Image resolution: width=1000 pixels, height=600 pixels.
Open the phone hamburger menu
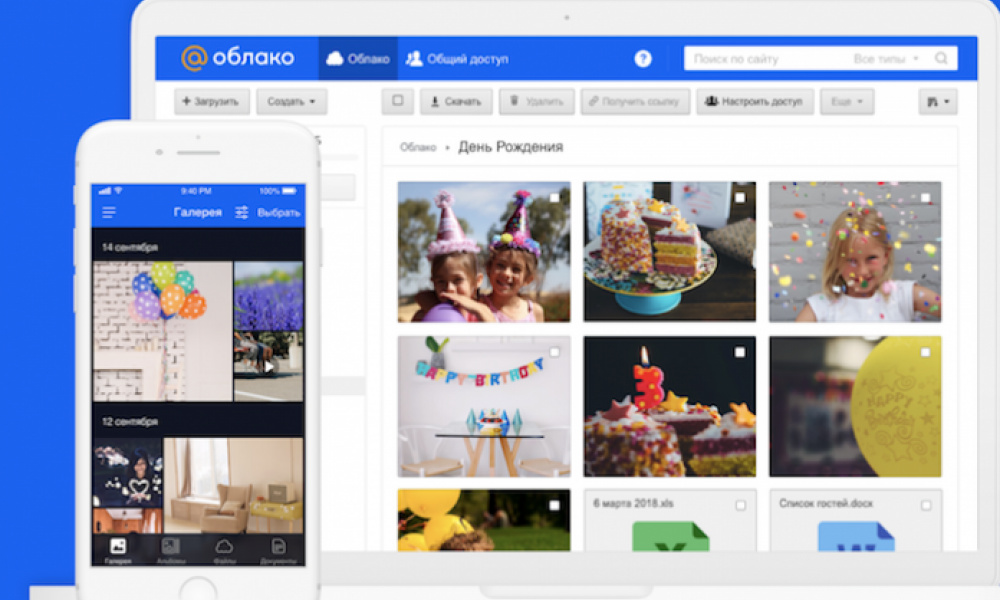click(109, 212)
